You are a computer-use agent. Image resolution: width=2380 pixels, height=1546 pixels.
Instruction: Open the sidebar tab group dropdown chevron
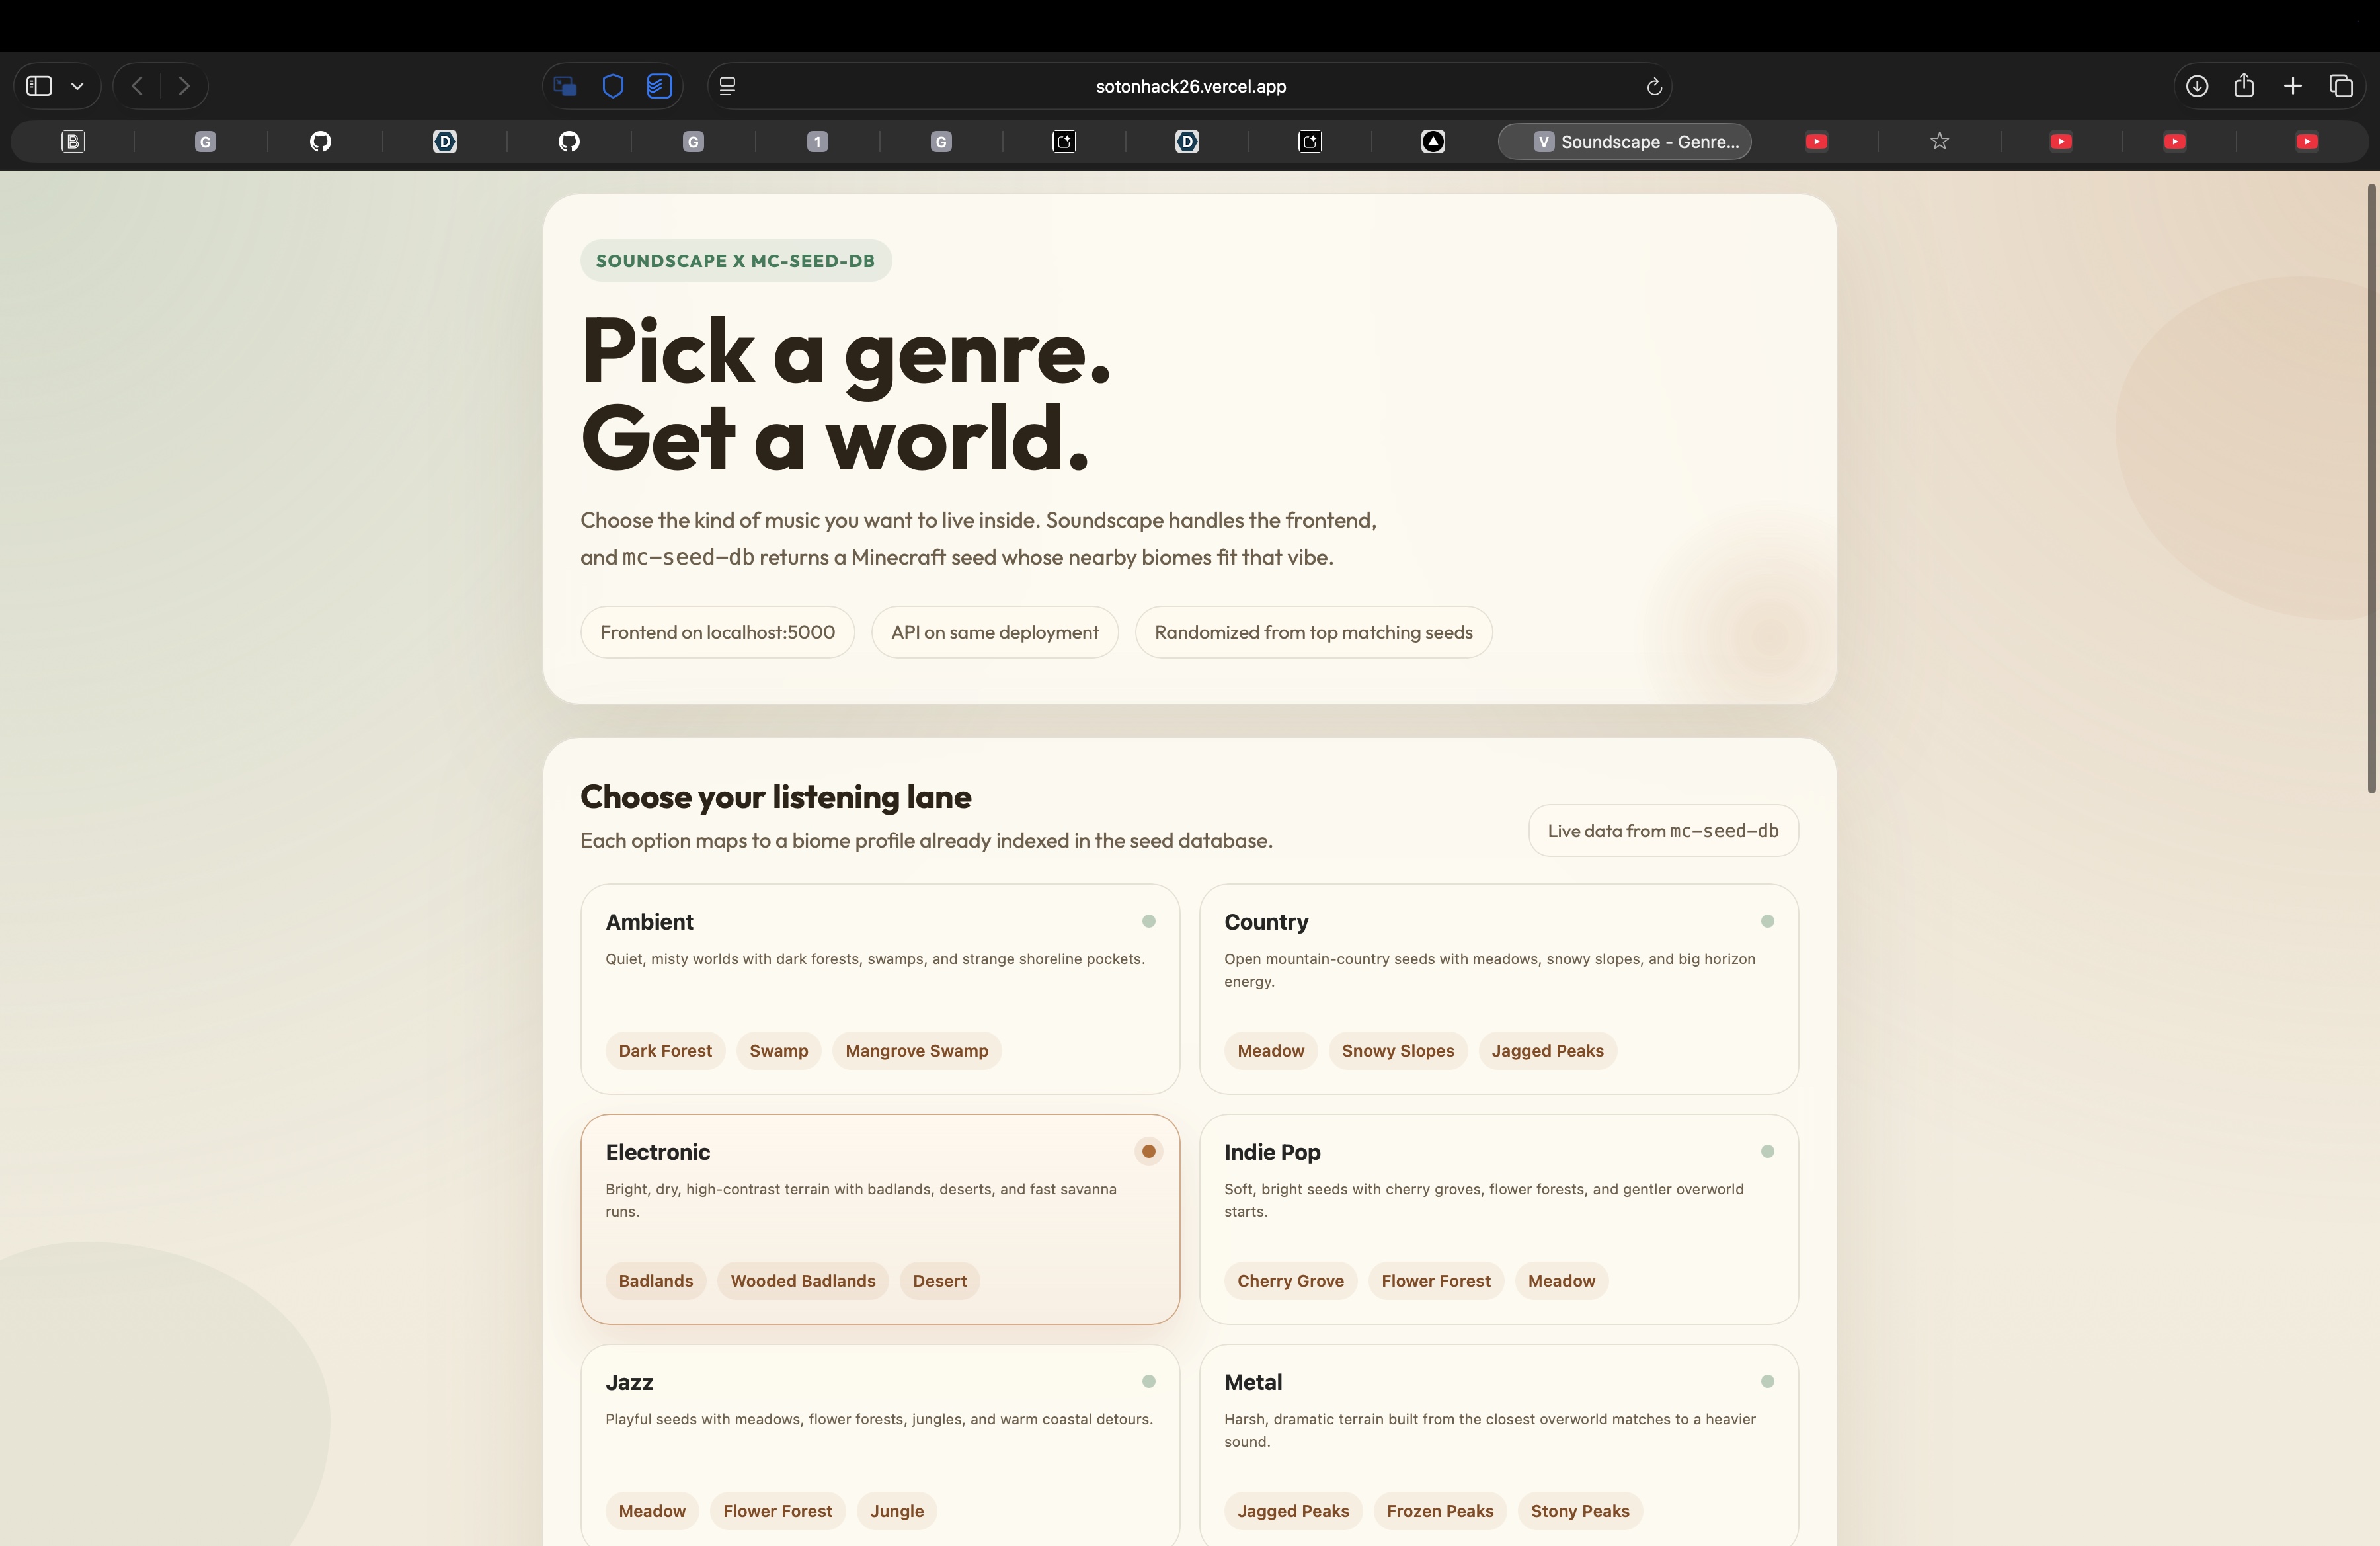(77, 86)
